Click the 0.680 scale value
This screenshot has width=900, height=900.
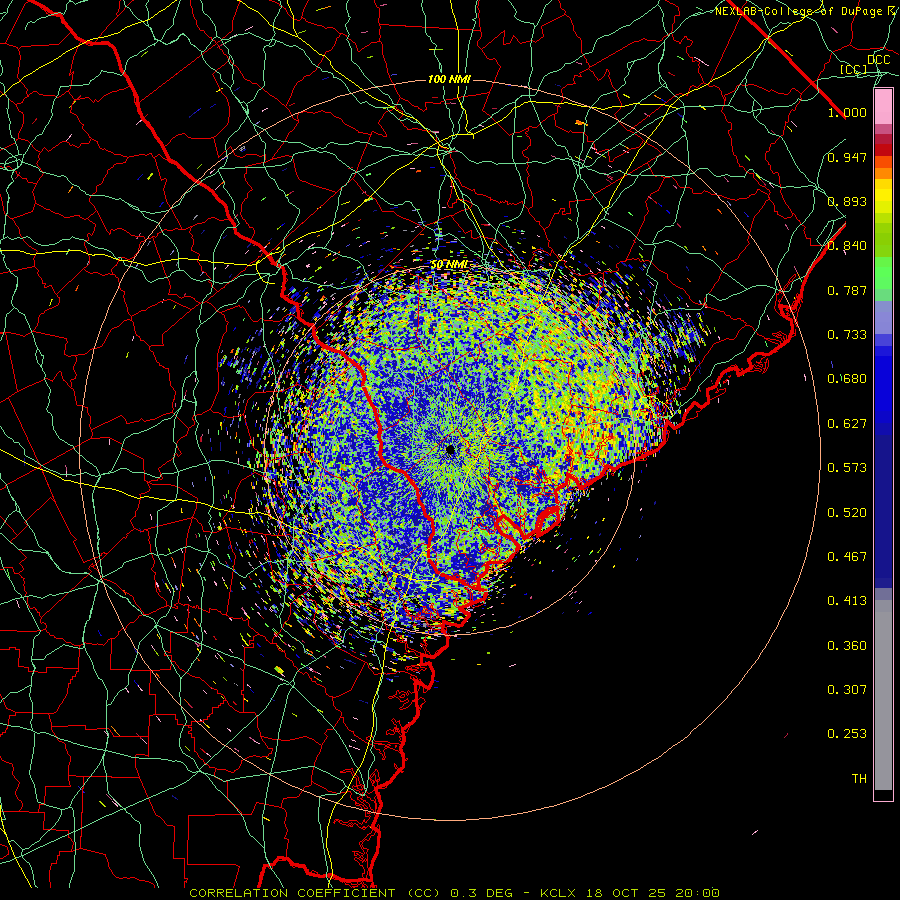pyautogui.click(x=847, y=379)
